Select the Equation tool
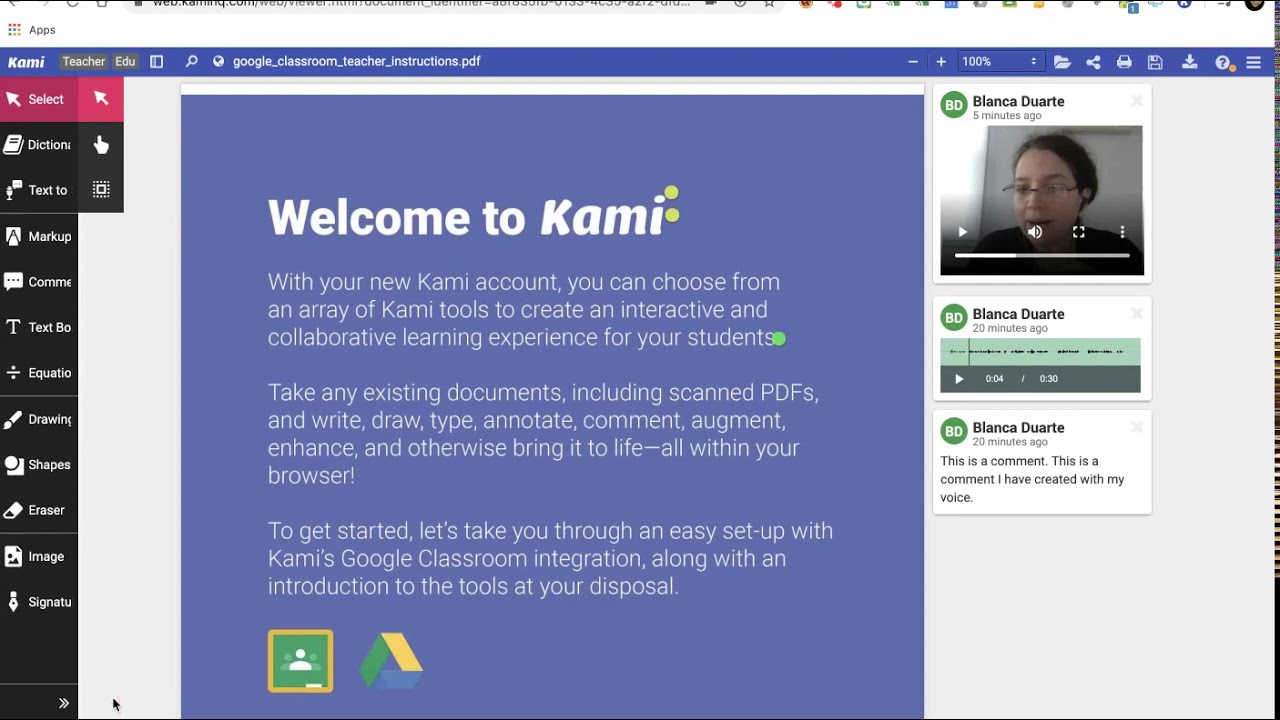 click(x=38, y=373)
